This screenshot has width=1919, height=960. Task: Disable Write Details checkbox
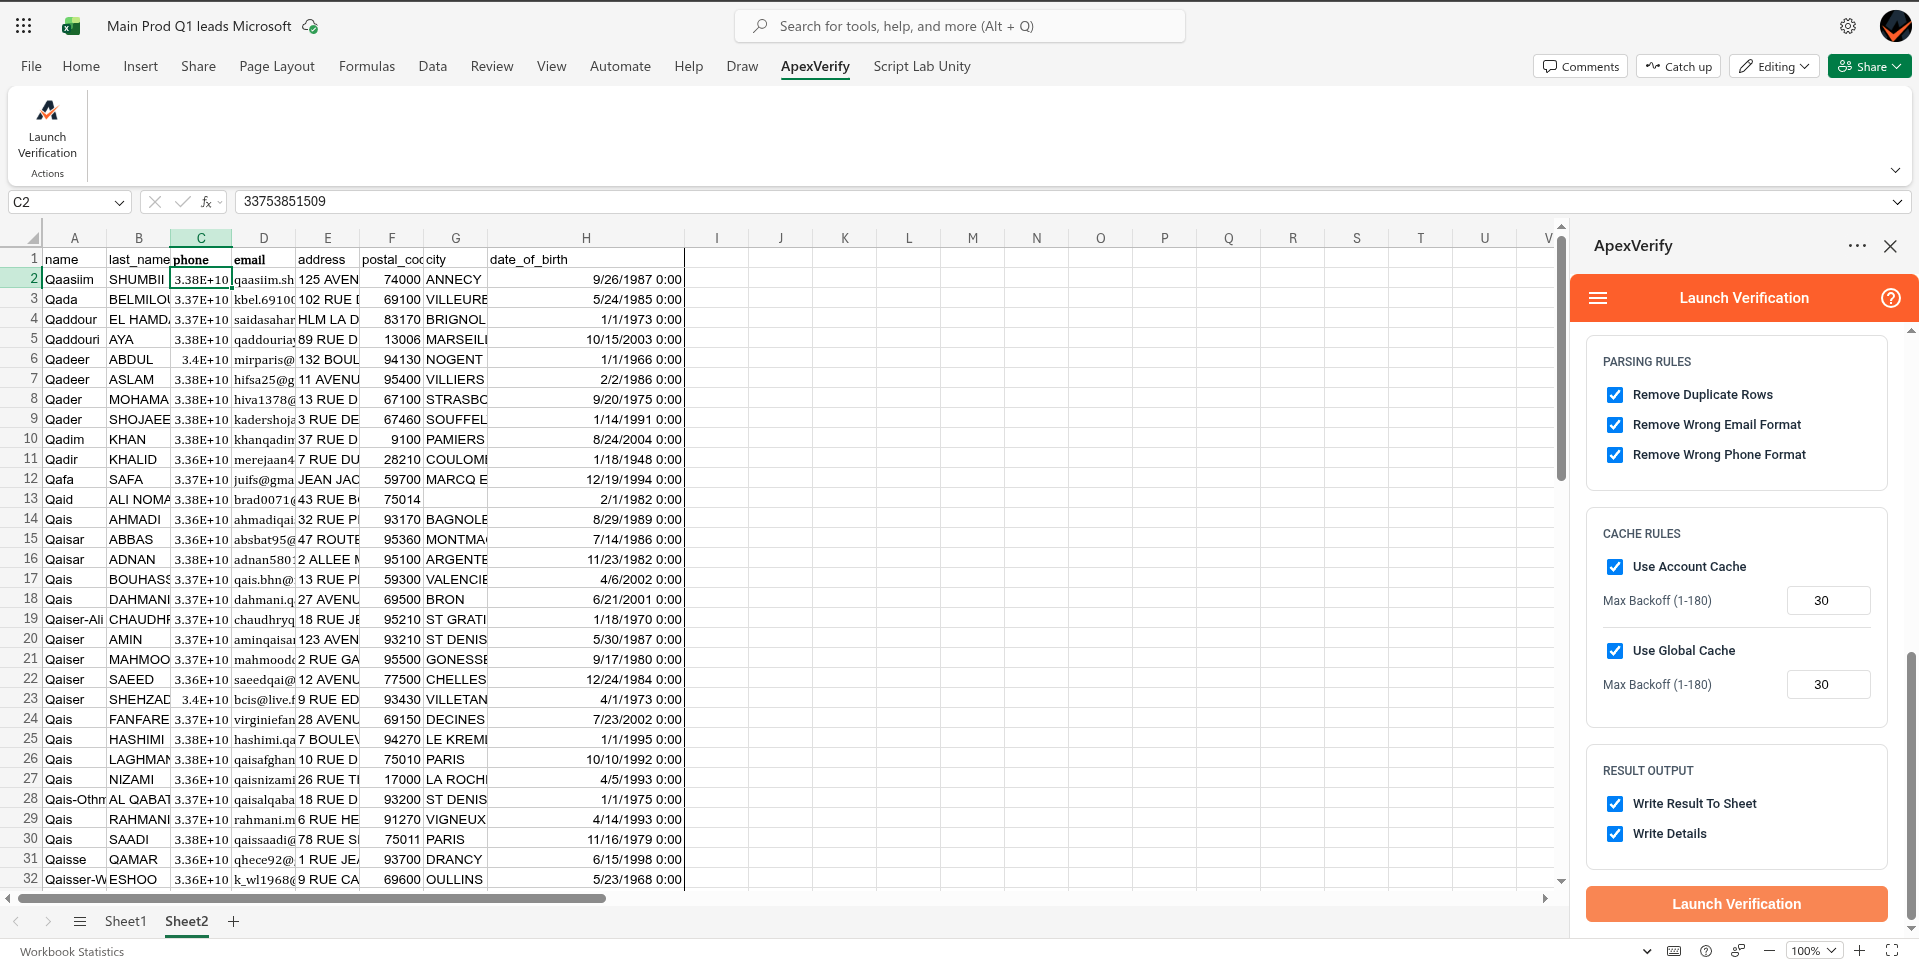(1614, 834)
